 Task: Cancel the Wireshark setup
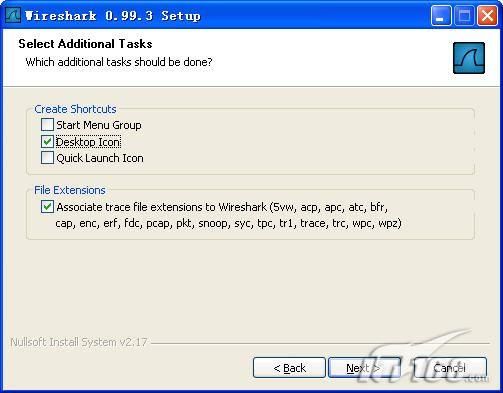[450, 368]
